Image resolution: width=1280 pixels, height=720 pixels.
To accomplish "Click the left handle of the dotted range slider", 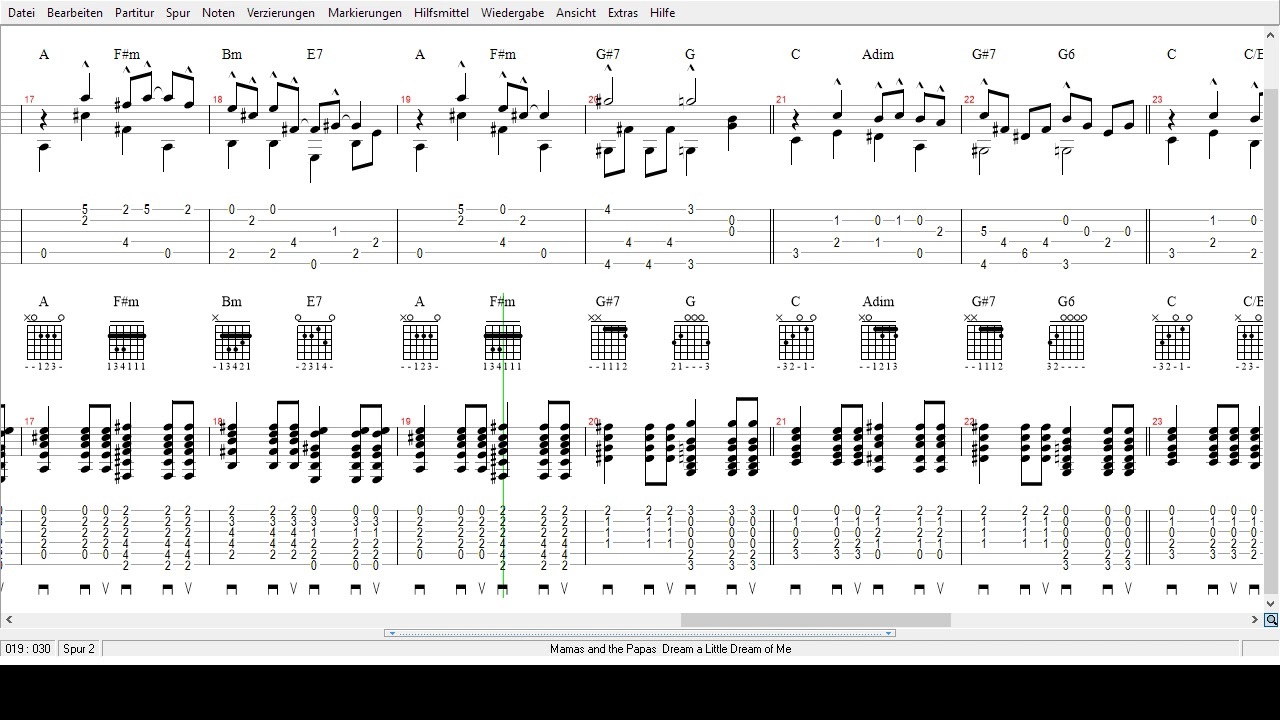I will tap(391, 633).
